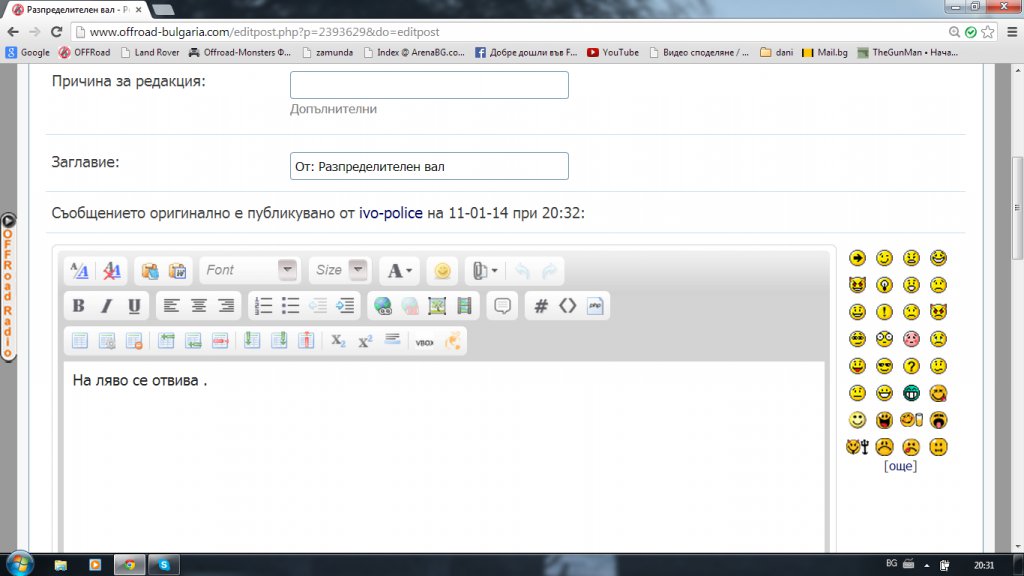Paste from Word icon
This screenshot has height=576, width=1024.
click(x=178, y=270)
